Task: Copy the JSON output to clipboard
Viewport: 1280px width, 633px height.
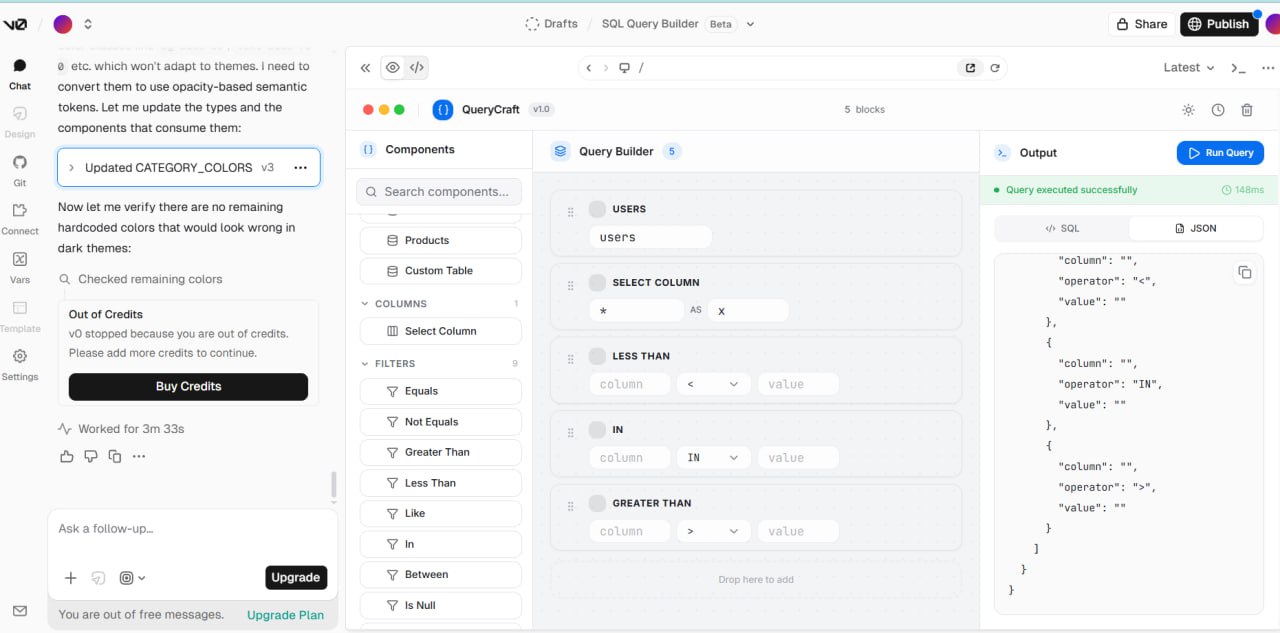Action: [1244, 272]
